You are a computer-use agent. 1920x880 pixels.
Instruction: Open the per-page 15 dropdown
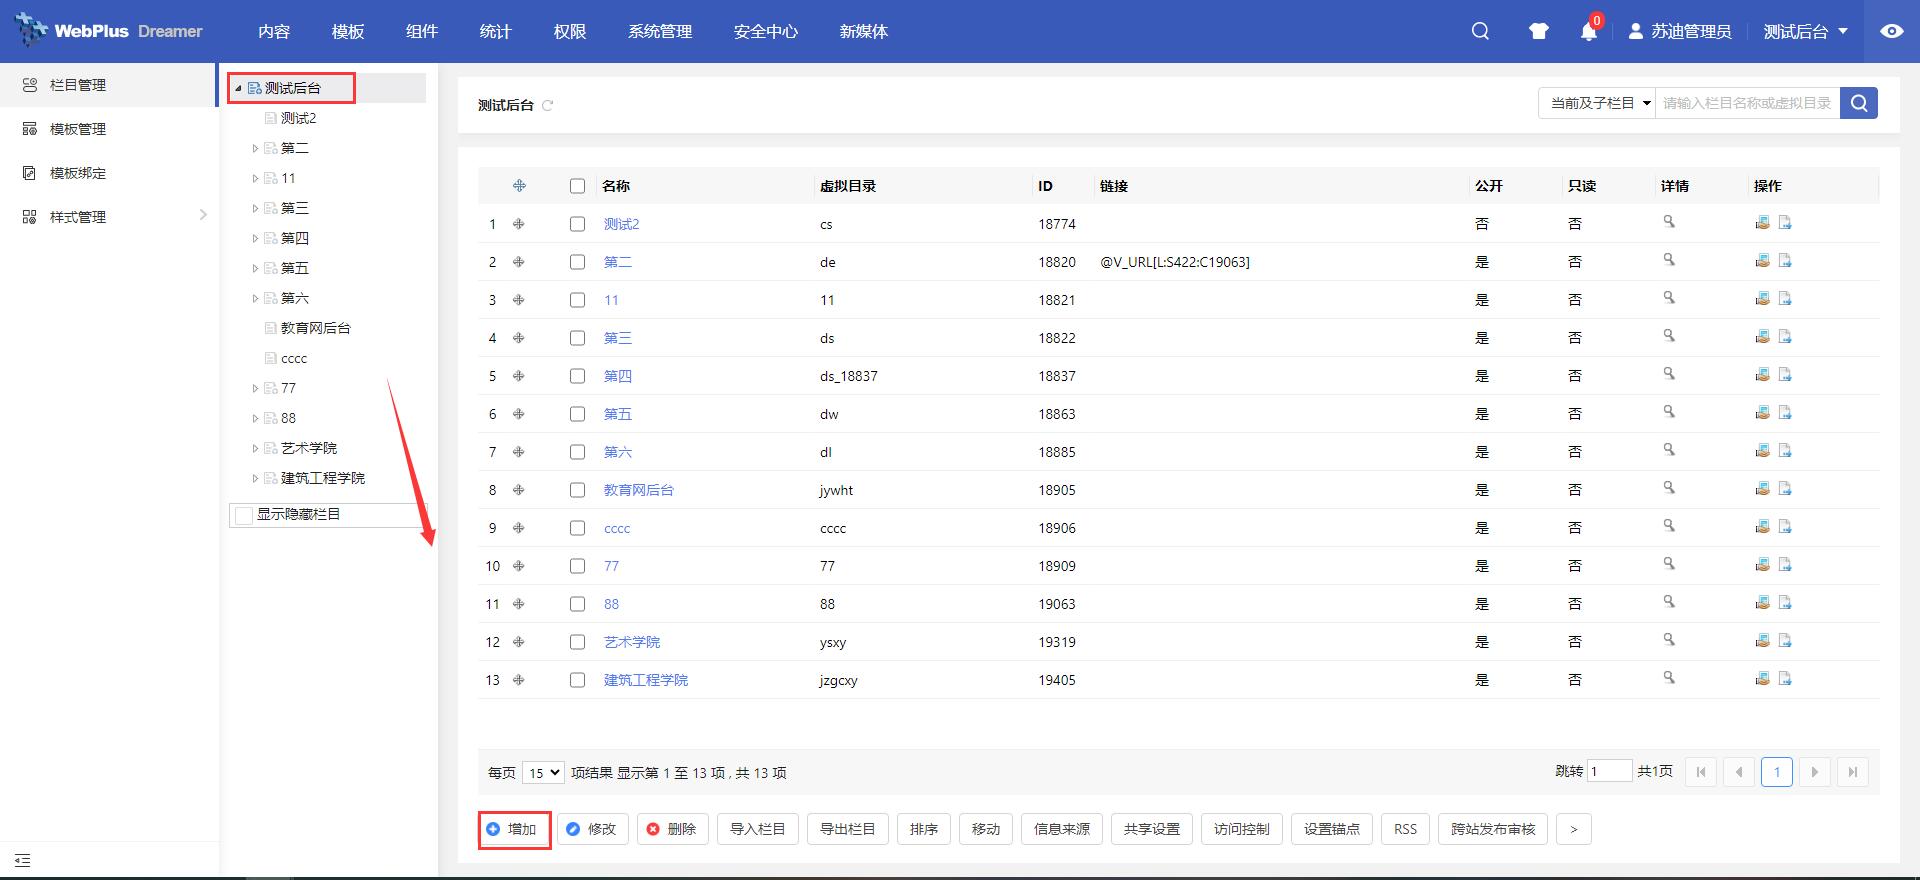click(543, 773)
